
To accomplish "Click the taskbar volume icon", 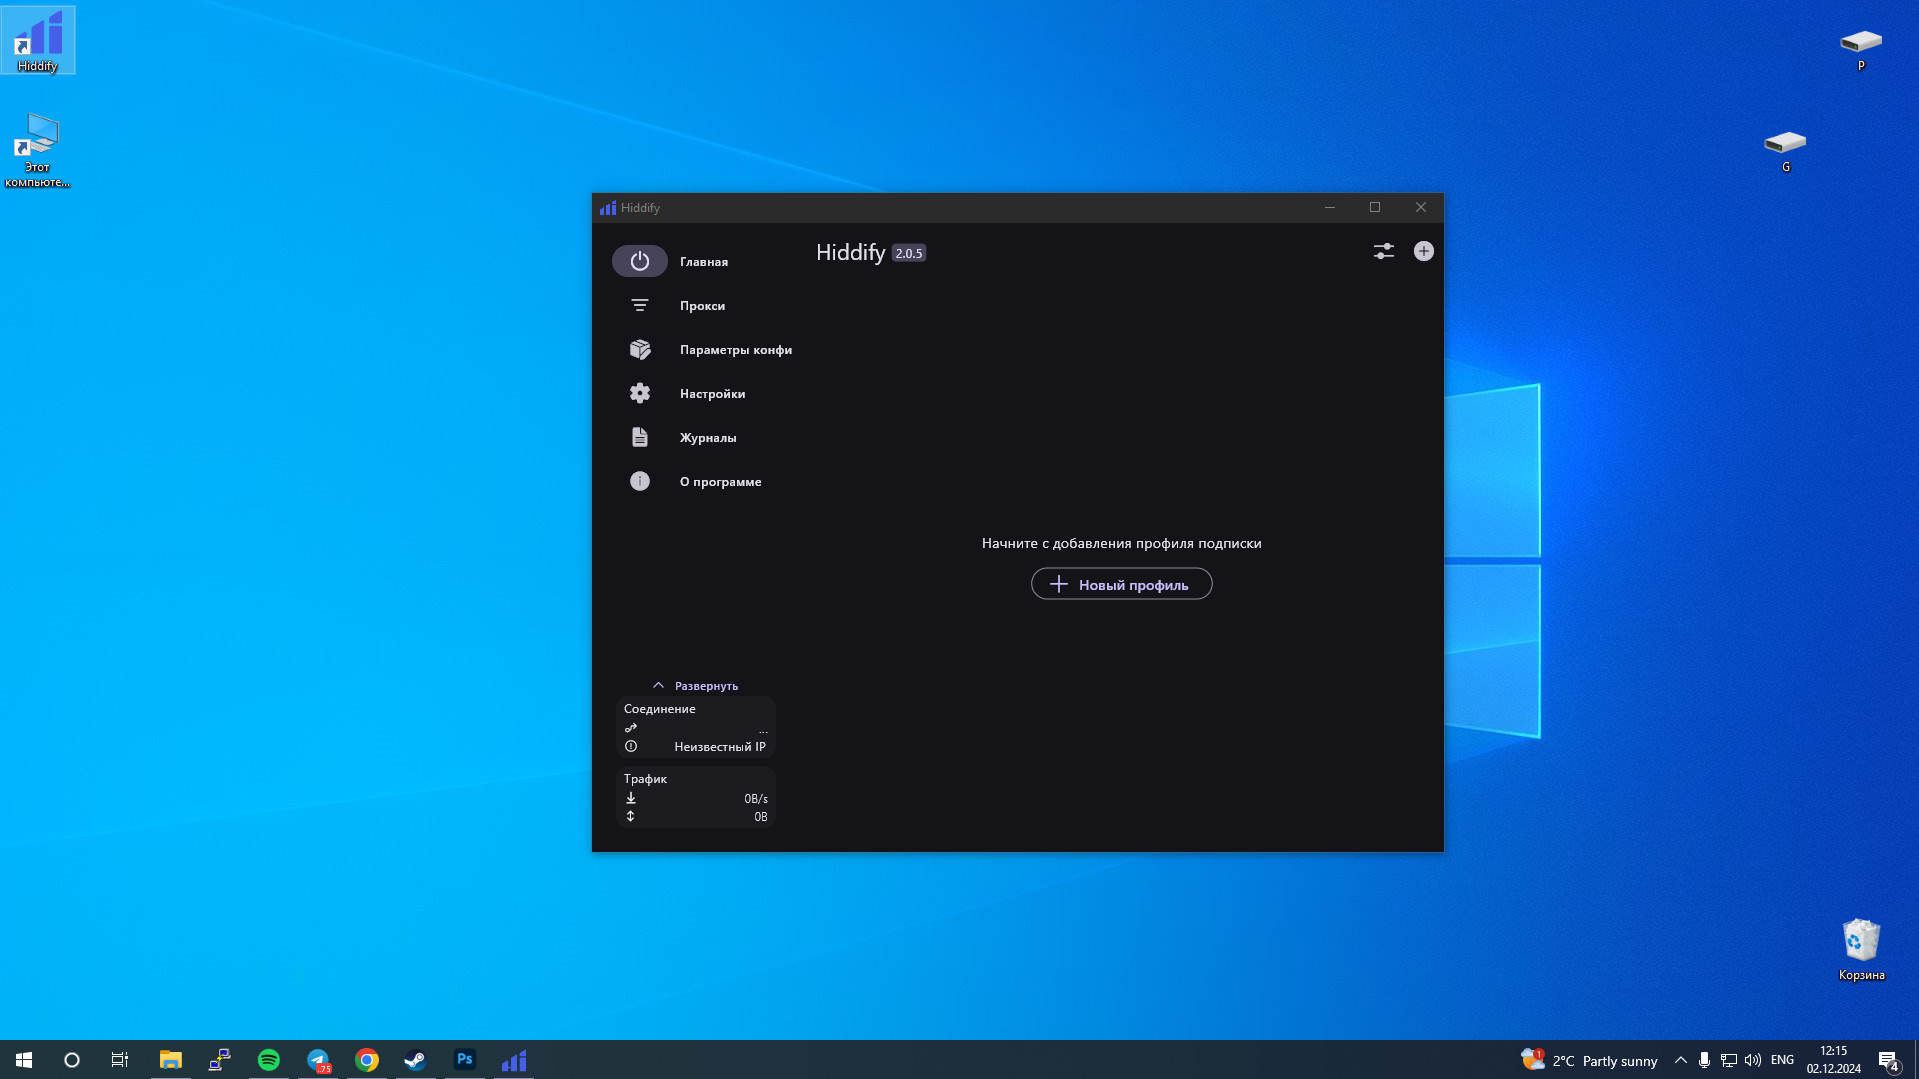I will 1753,1060.
